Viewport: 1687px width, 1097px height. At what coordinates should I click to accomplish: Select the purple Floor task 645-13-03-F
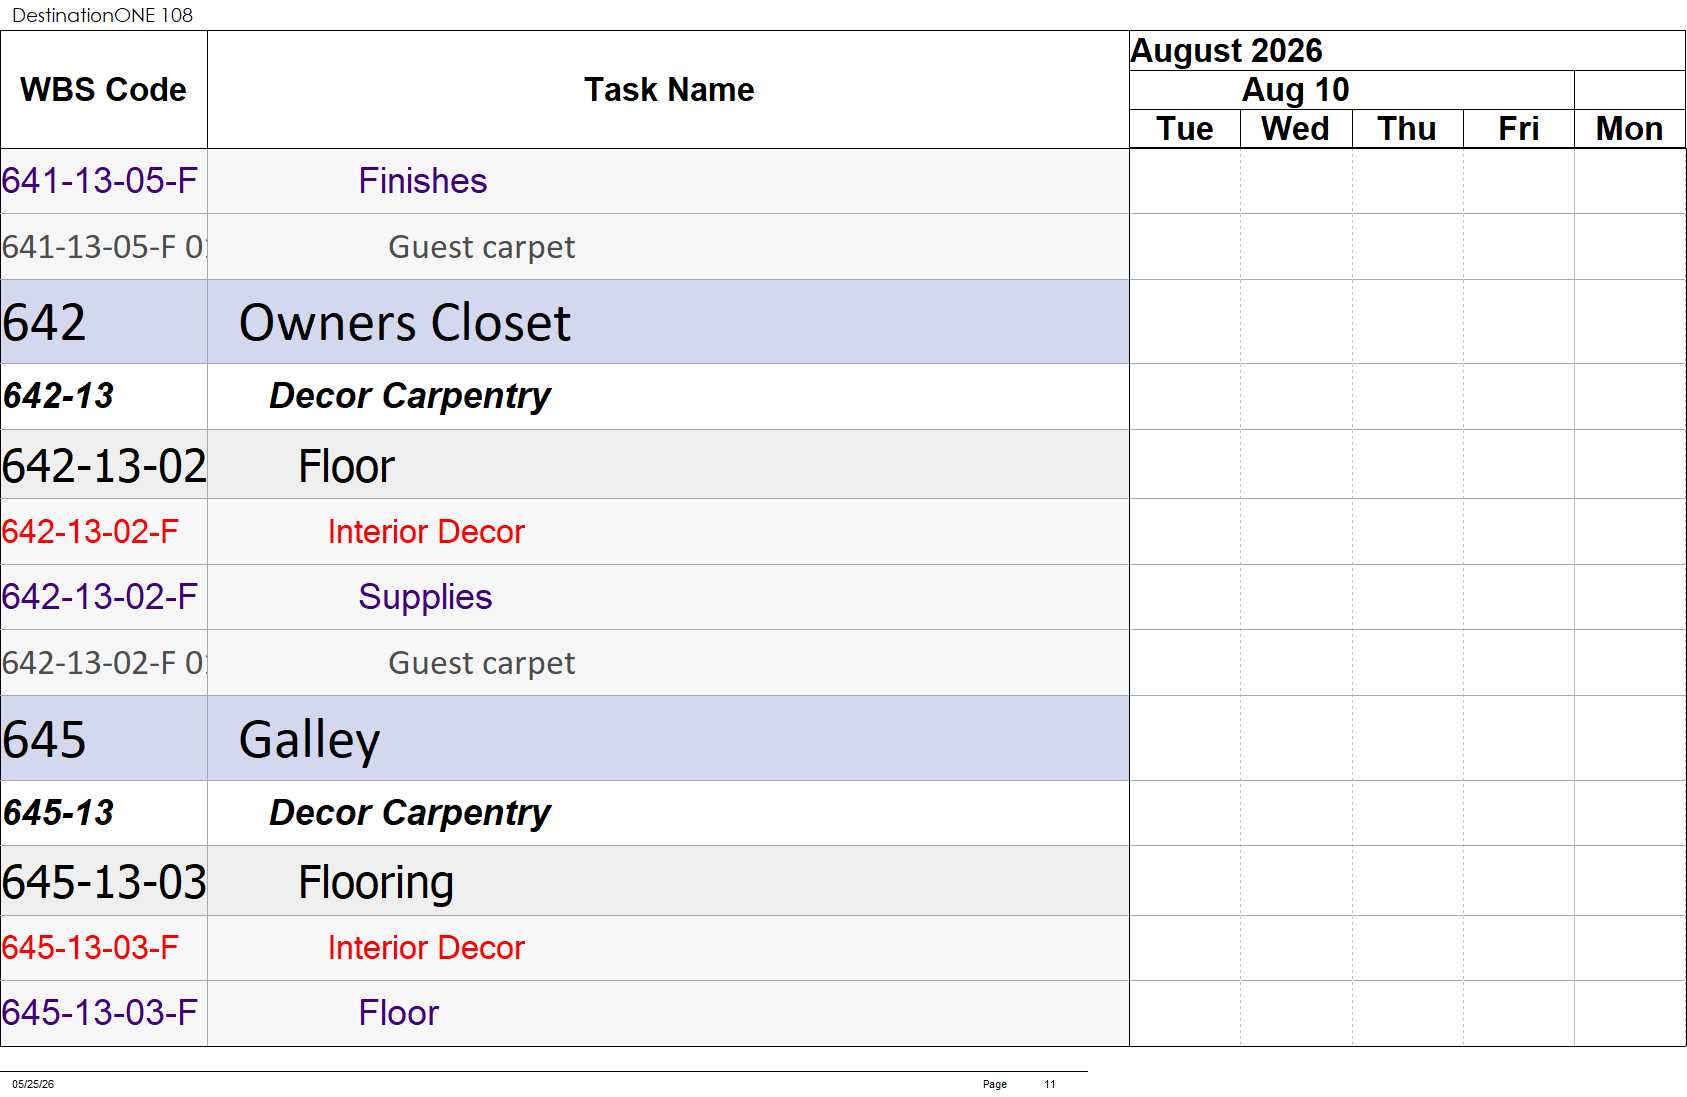[x=565, y=1013]
